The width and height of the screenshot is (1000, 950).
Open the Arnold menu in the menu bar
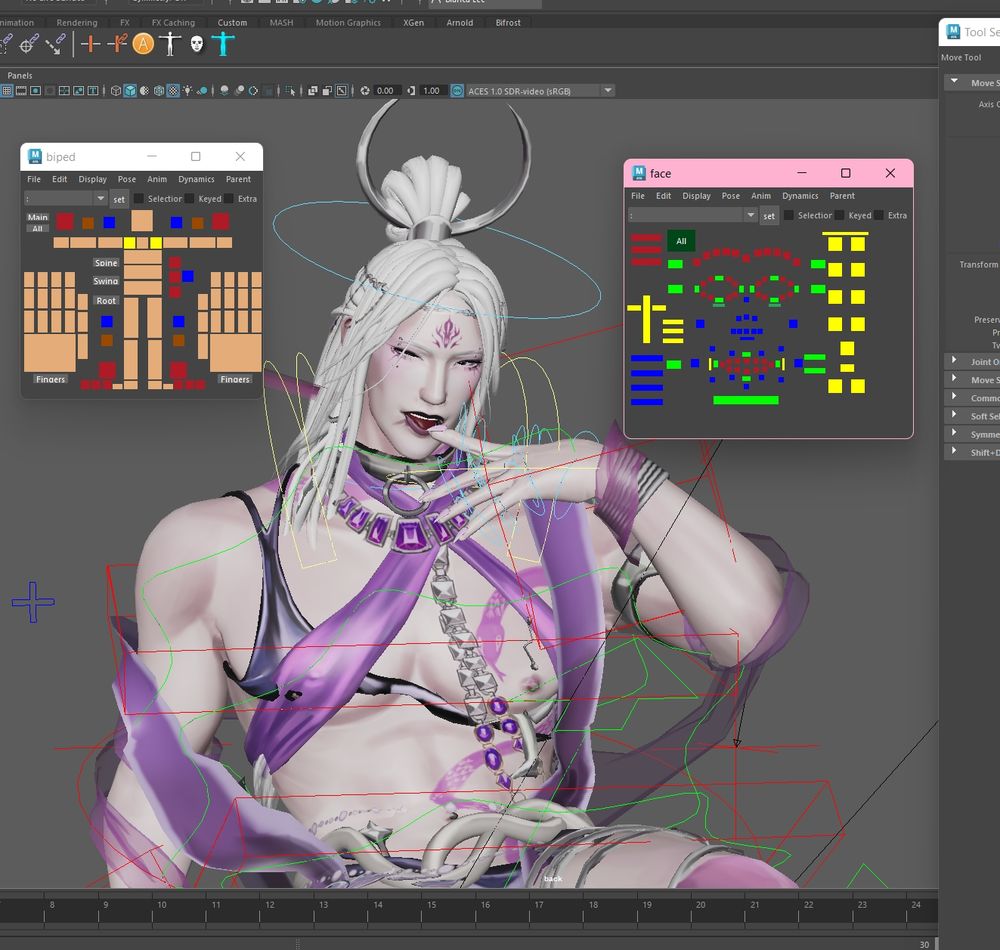tap(459, 22)
